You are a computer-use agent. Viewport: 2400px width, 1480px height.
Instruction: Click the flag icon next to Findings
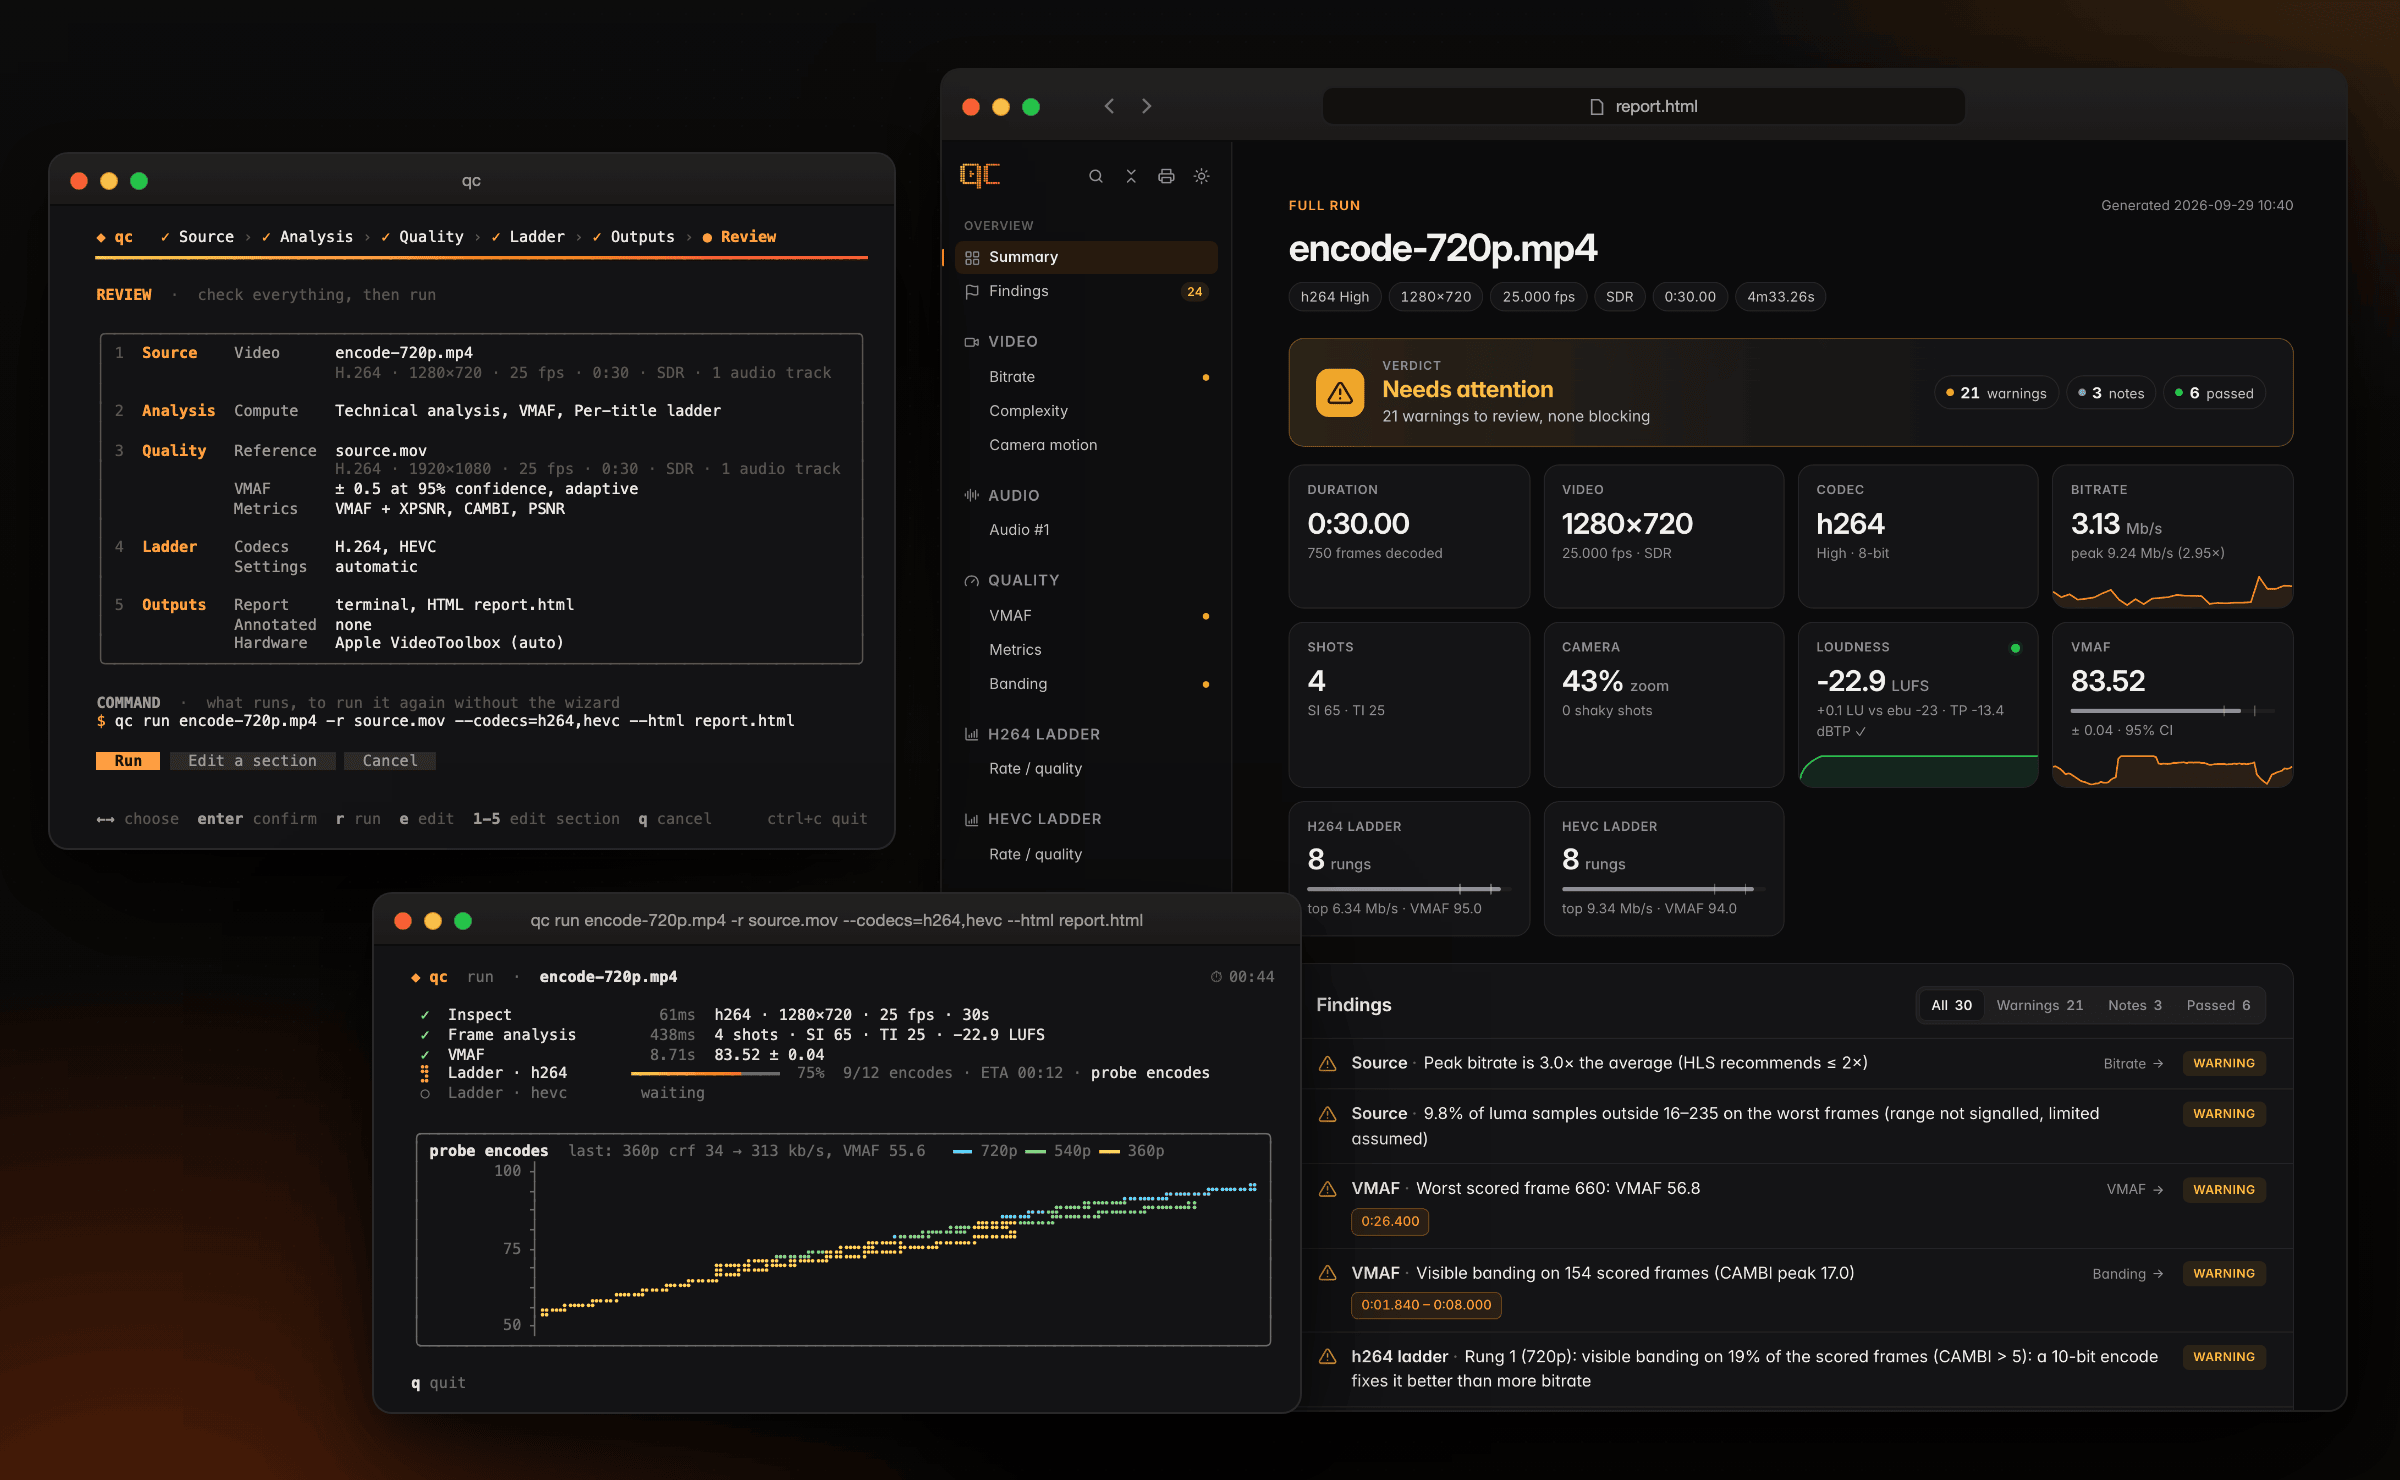pos(971,291)
